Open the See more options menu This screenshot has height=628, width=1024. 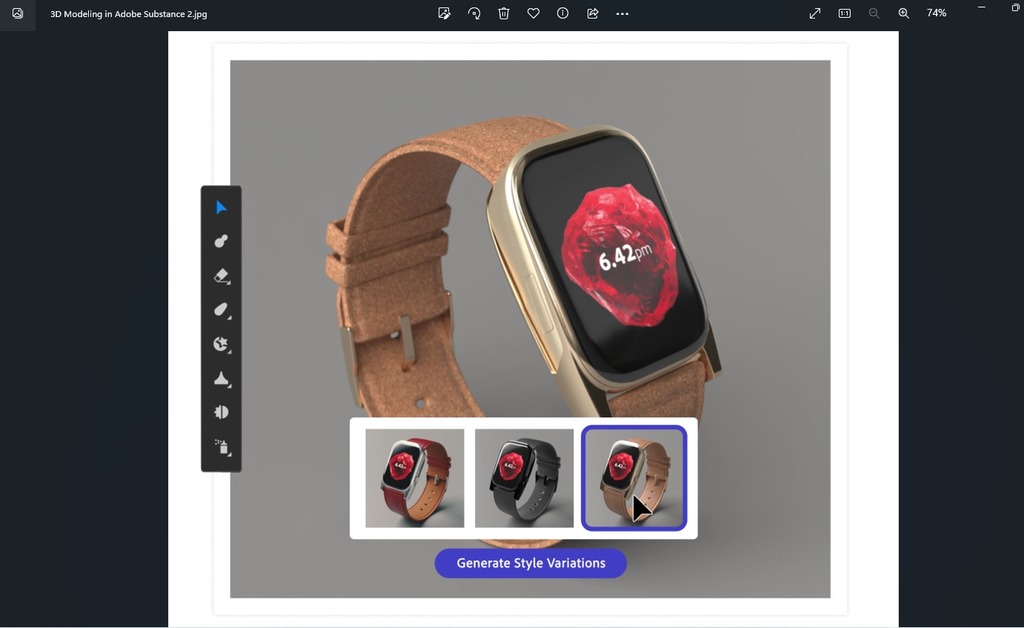click(622, 13)
